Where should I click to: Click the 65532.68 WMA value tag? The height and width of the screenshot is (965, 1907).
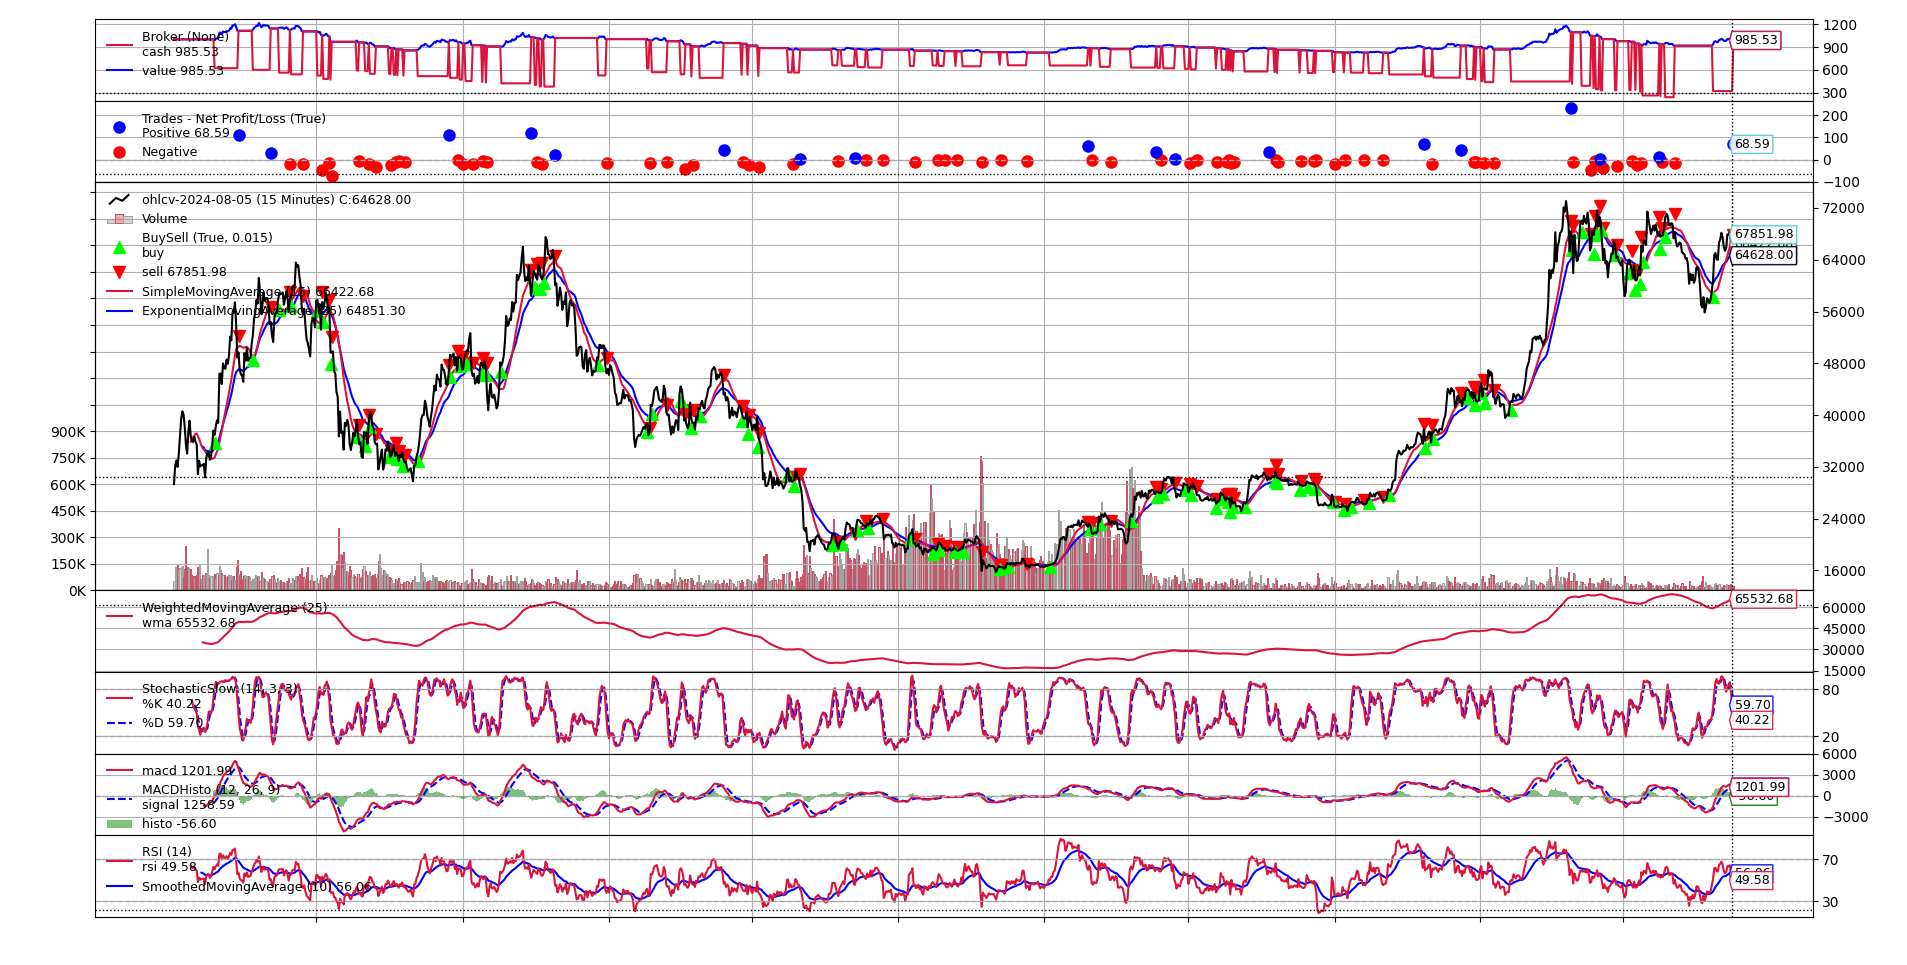point(1763,599)
